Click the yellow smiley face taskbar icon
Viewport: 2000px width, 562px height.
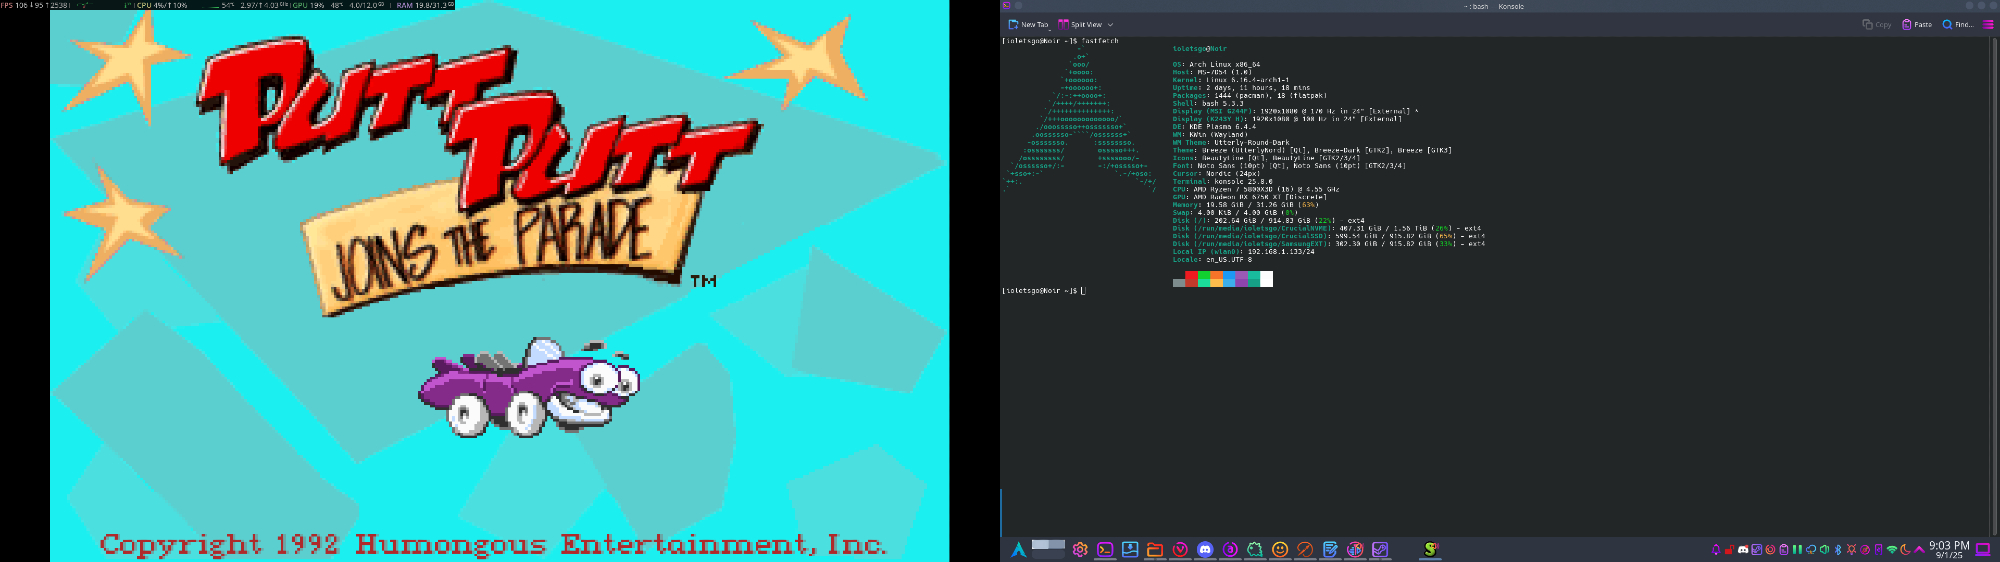click(1280, 549)
